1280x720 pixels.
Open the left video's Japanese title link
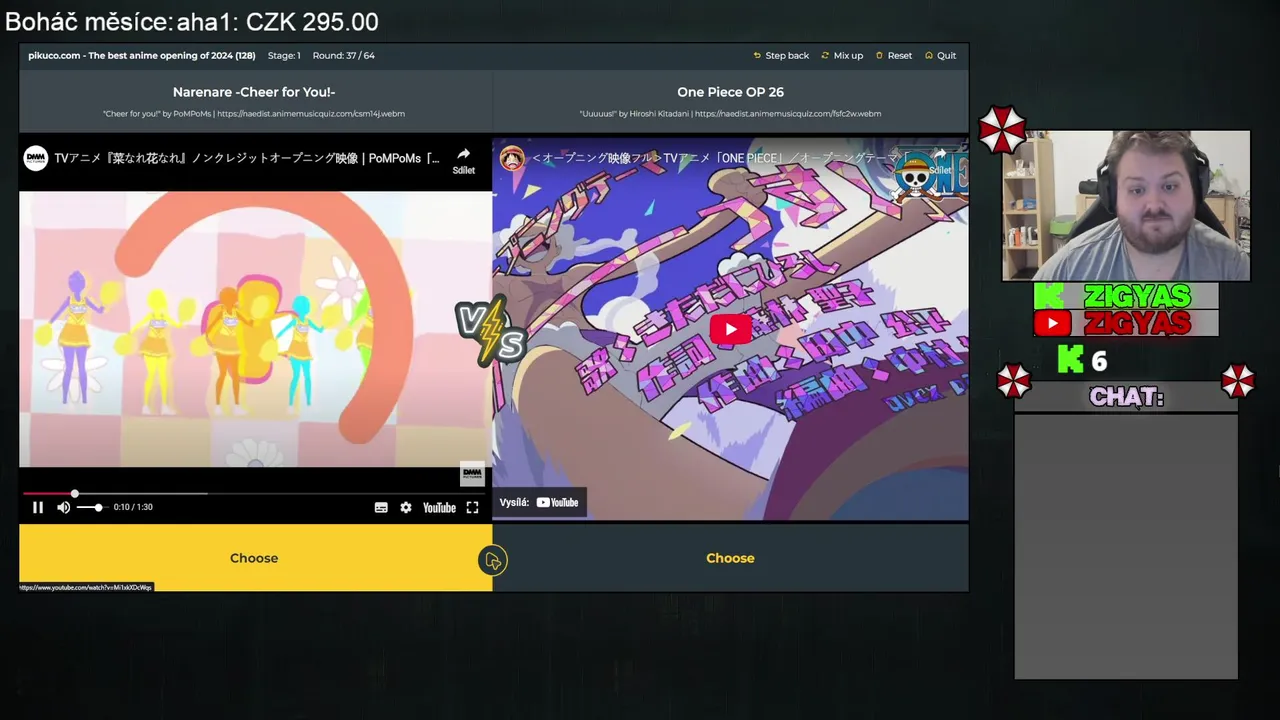(246, 158)
